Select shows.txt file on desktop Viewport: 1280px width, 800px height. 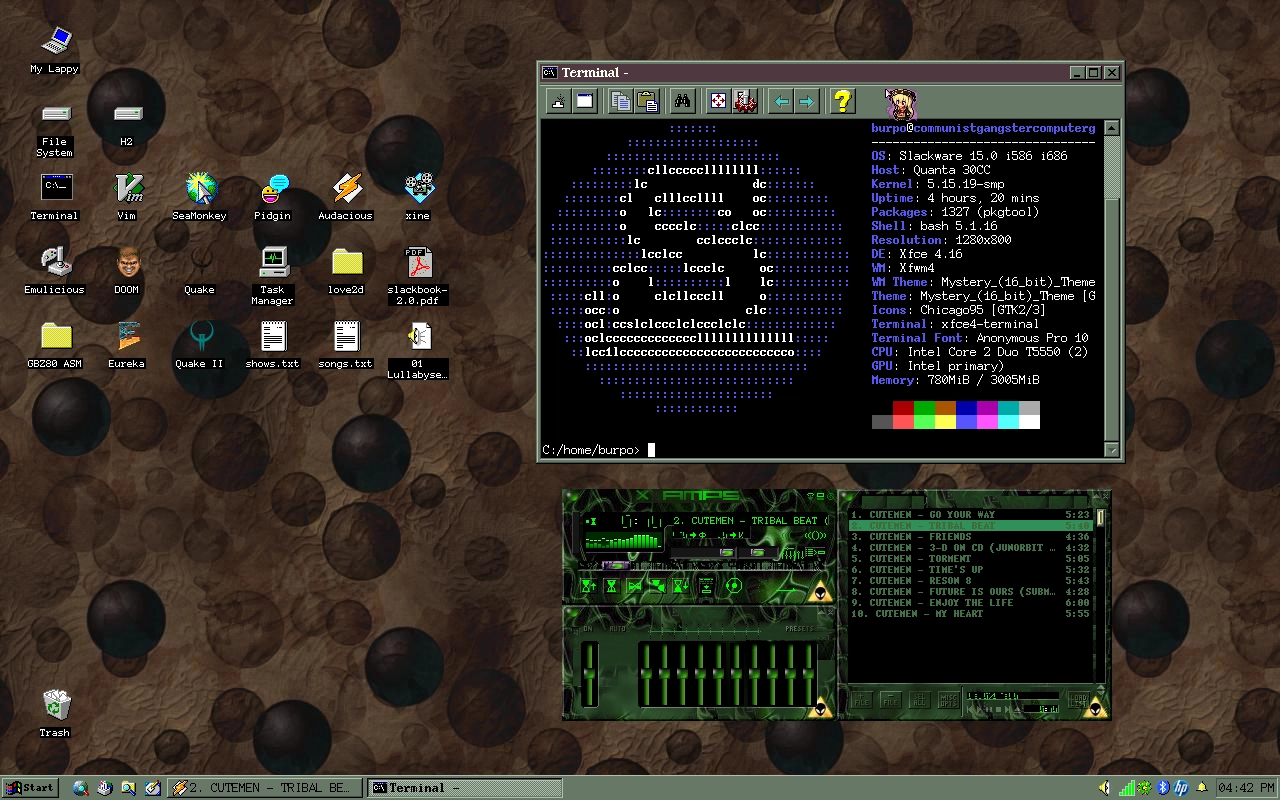tap(272, 344)
